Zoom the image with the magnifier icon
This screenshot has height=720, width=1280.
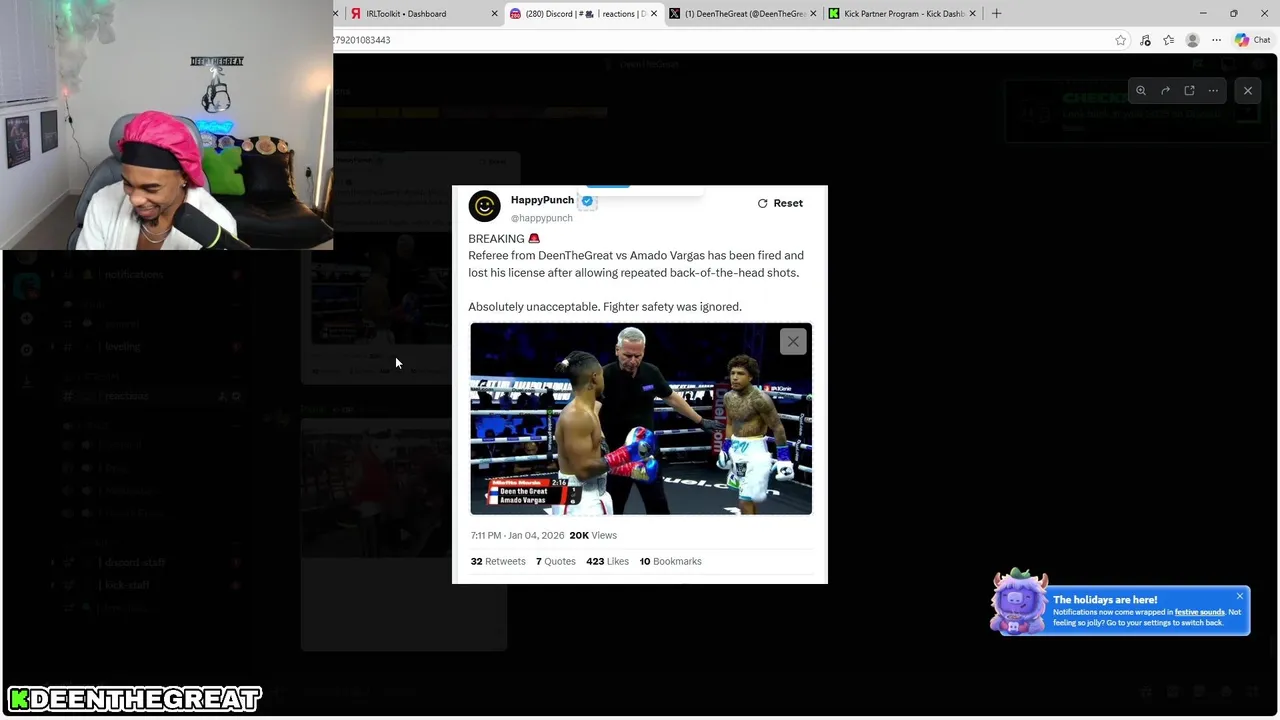(1141, 91)
